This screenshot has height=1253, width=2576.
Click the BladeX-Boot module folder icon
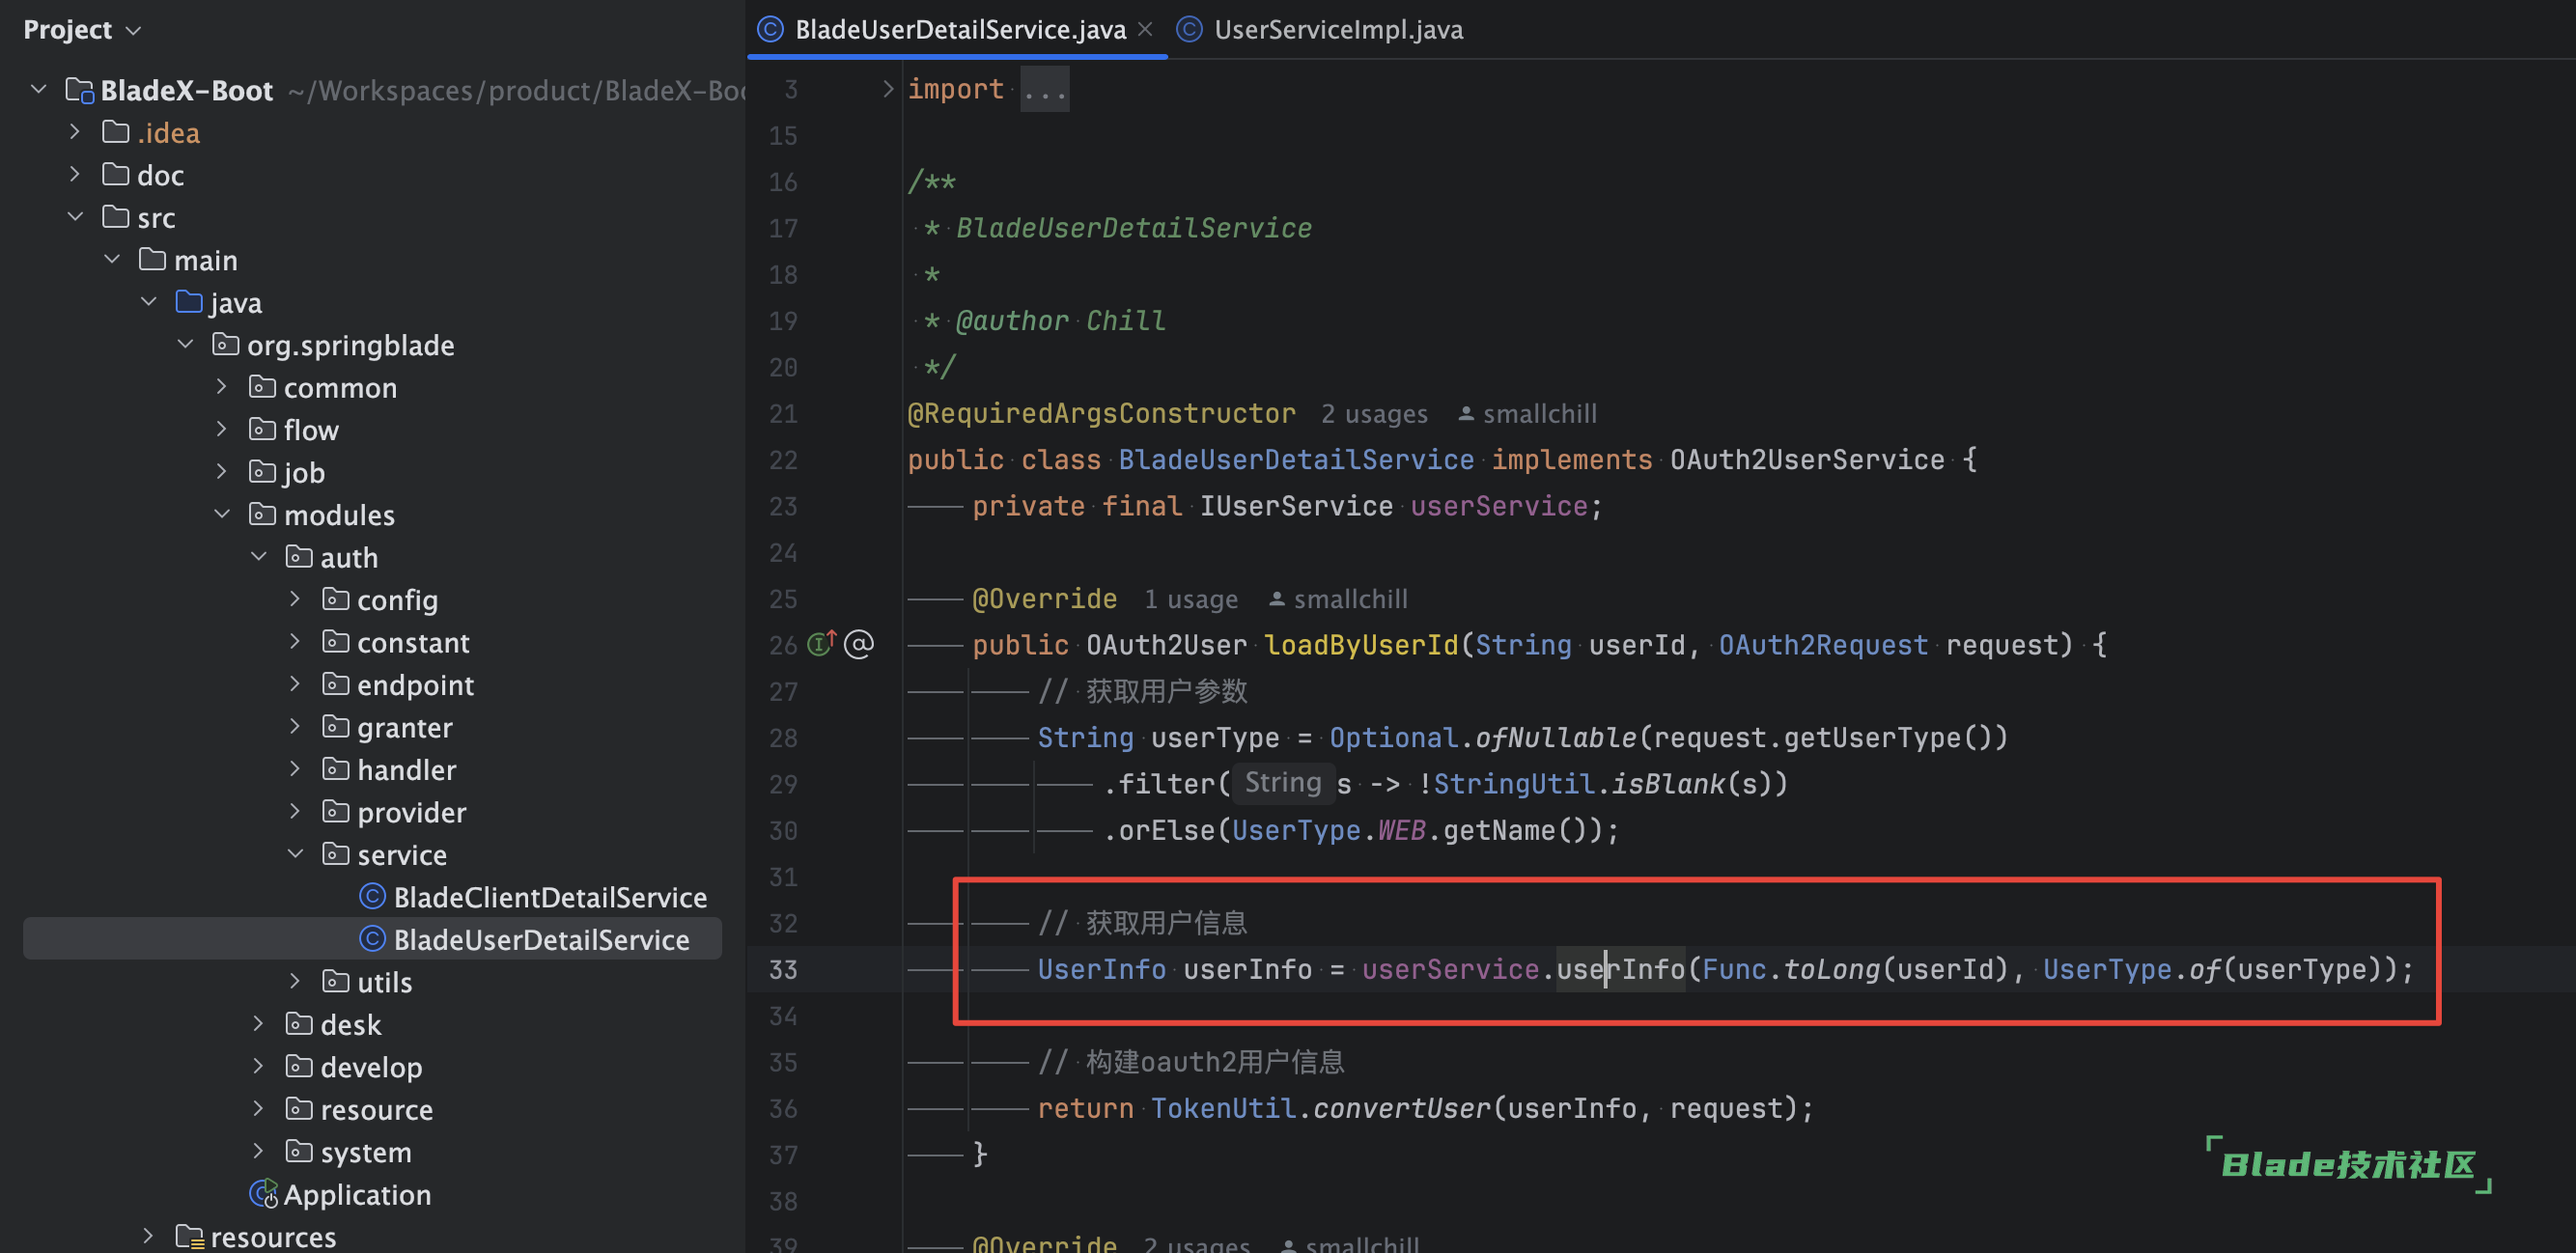[x=79, y=90]
